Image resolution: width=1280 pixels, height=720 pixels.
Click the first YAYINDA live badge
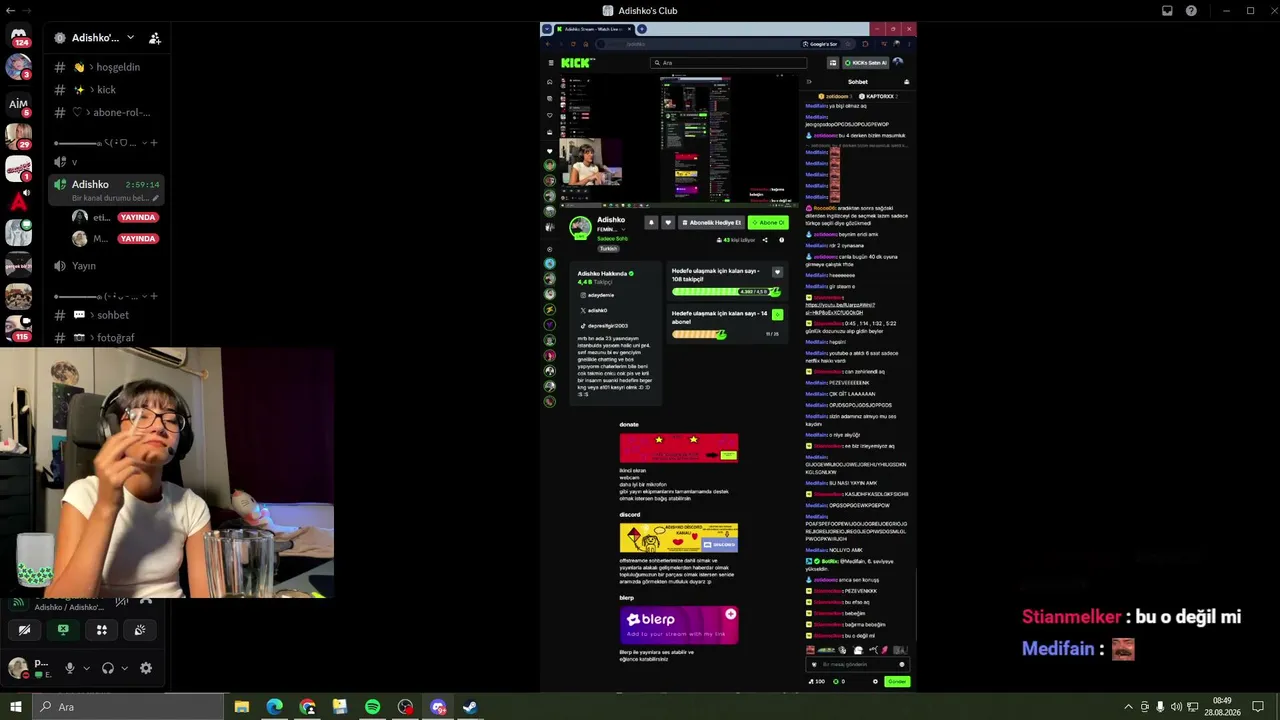138,217
